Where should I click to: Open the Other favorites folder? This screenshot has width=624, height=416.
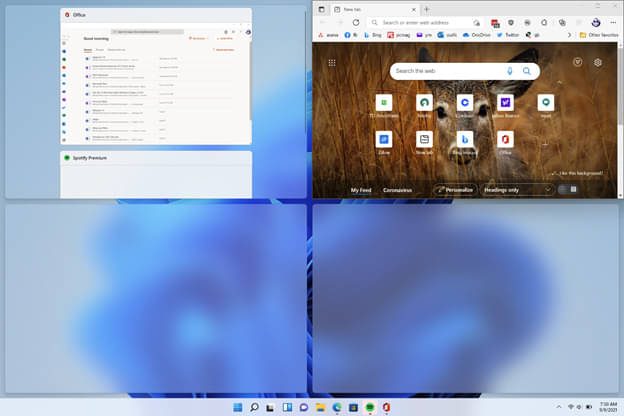click(x=599, y=35)
